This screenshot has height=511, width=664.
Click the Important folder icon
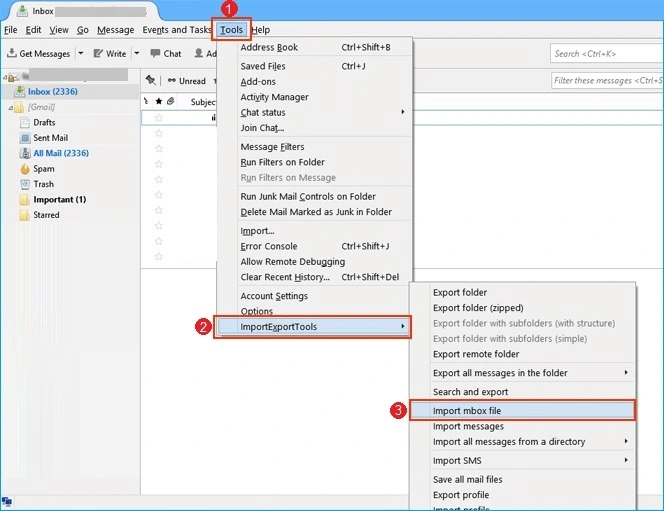25,199
